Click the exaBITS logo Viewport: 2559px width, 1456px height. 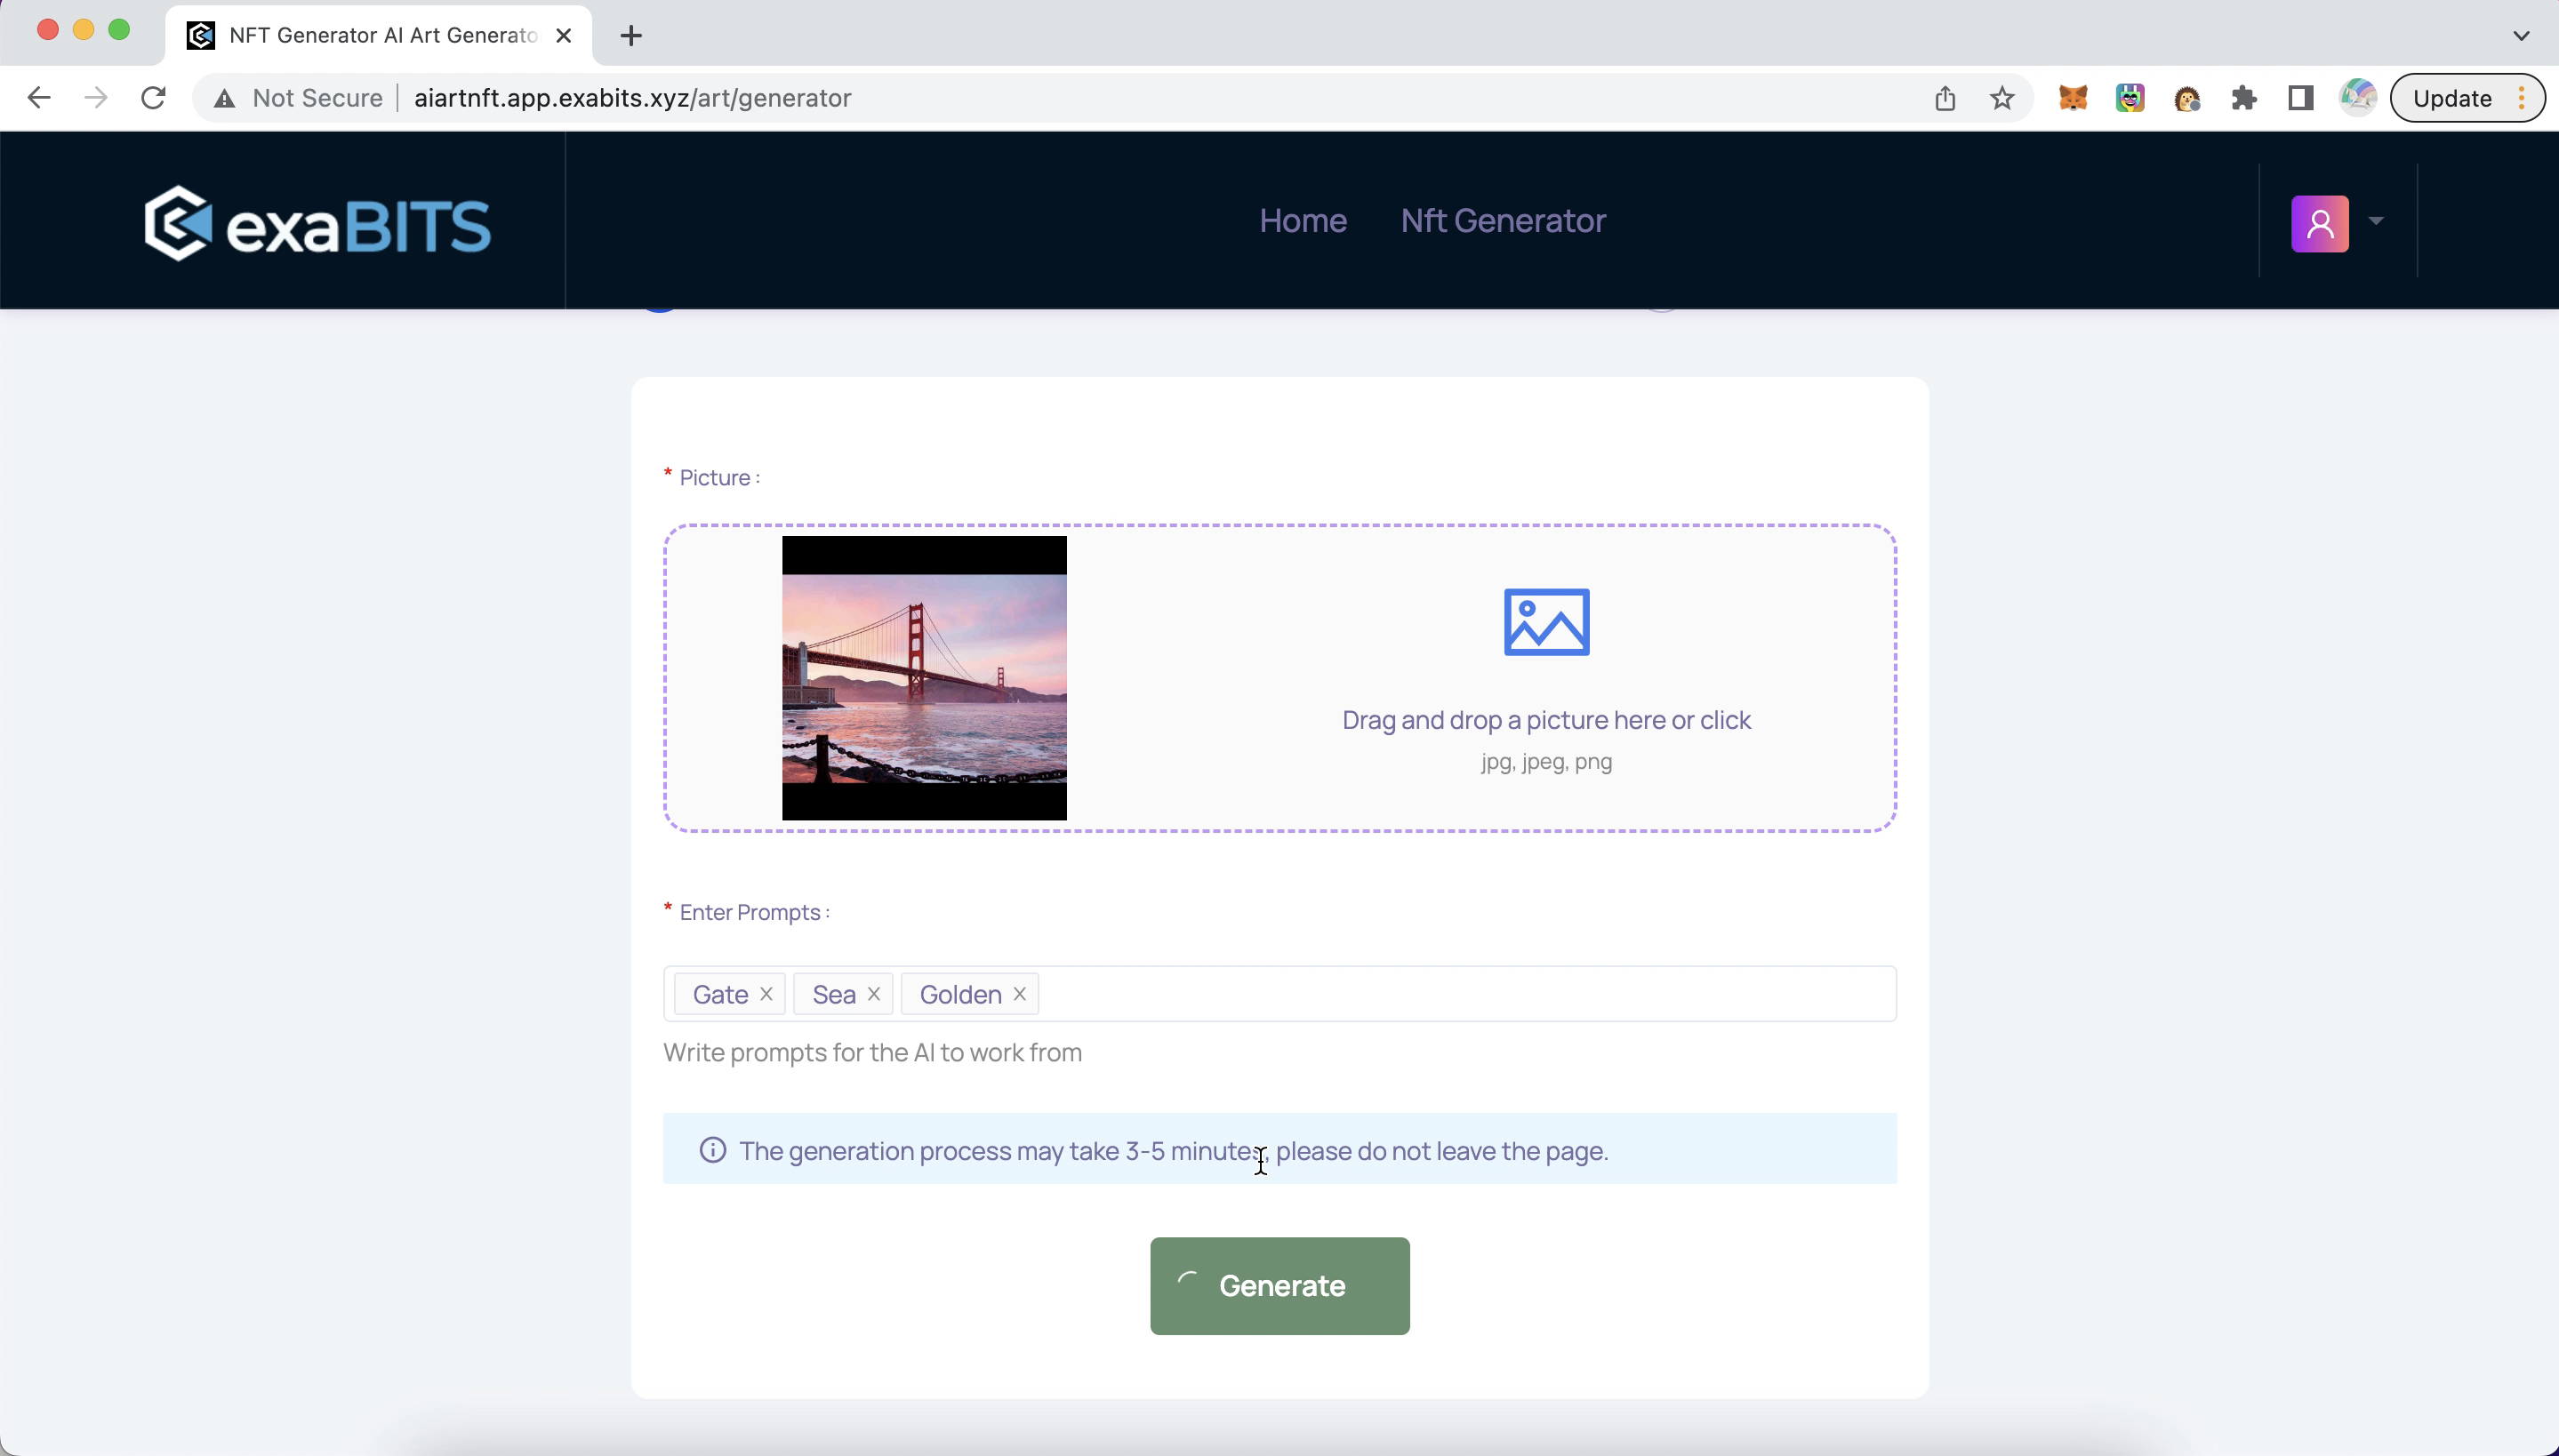point(318,222)
